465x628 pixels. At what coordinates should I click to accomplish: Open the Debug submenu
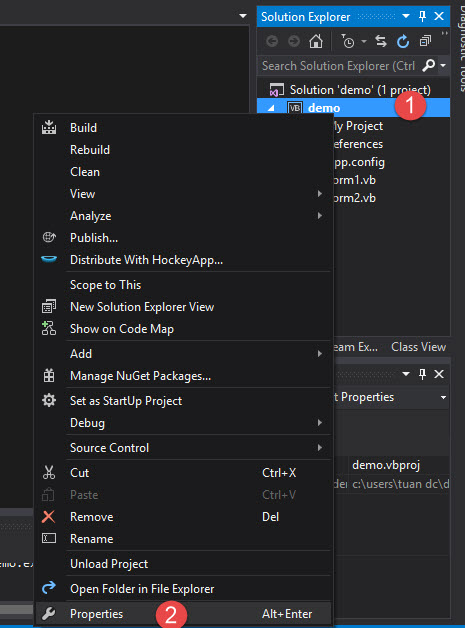tap(185, 423)
